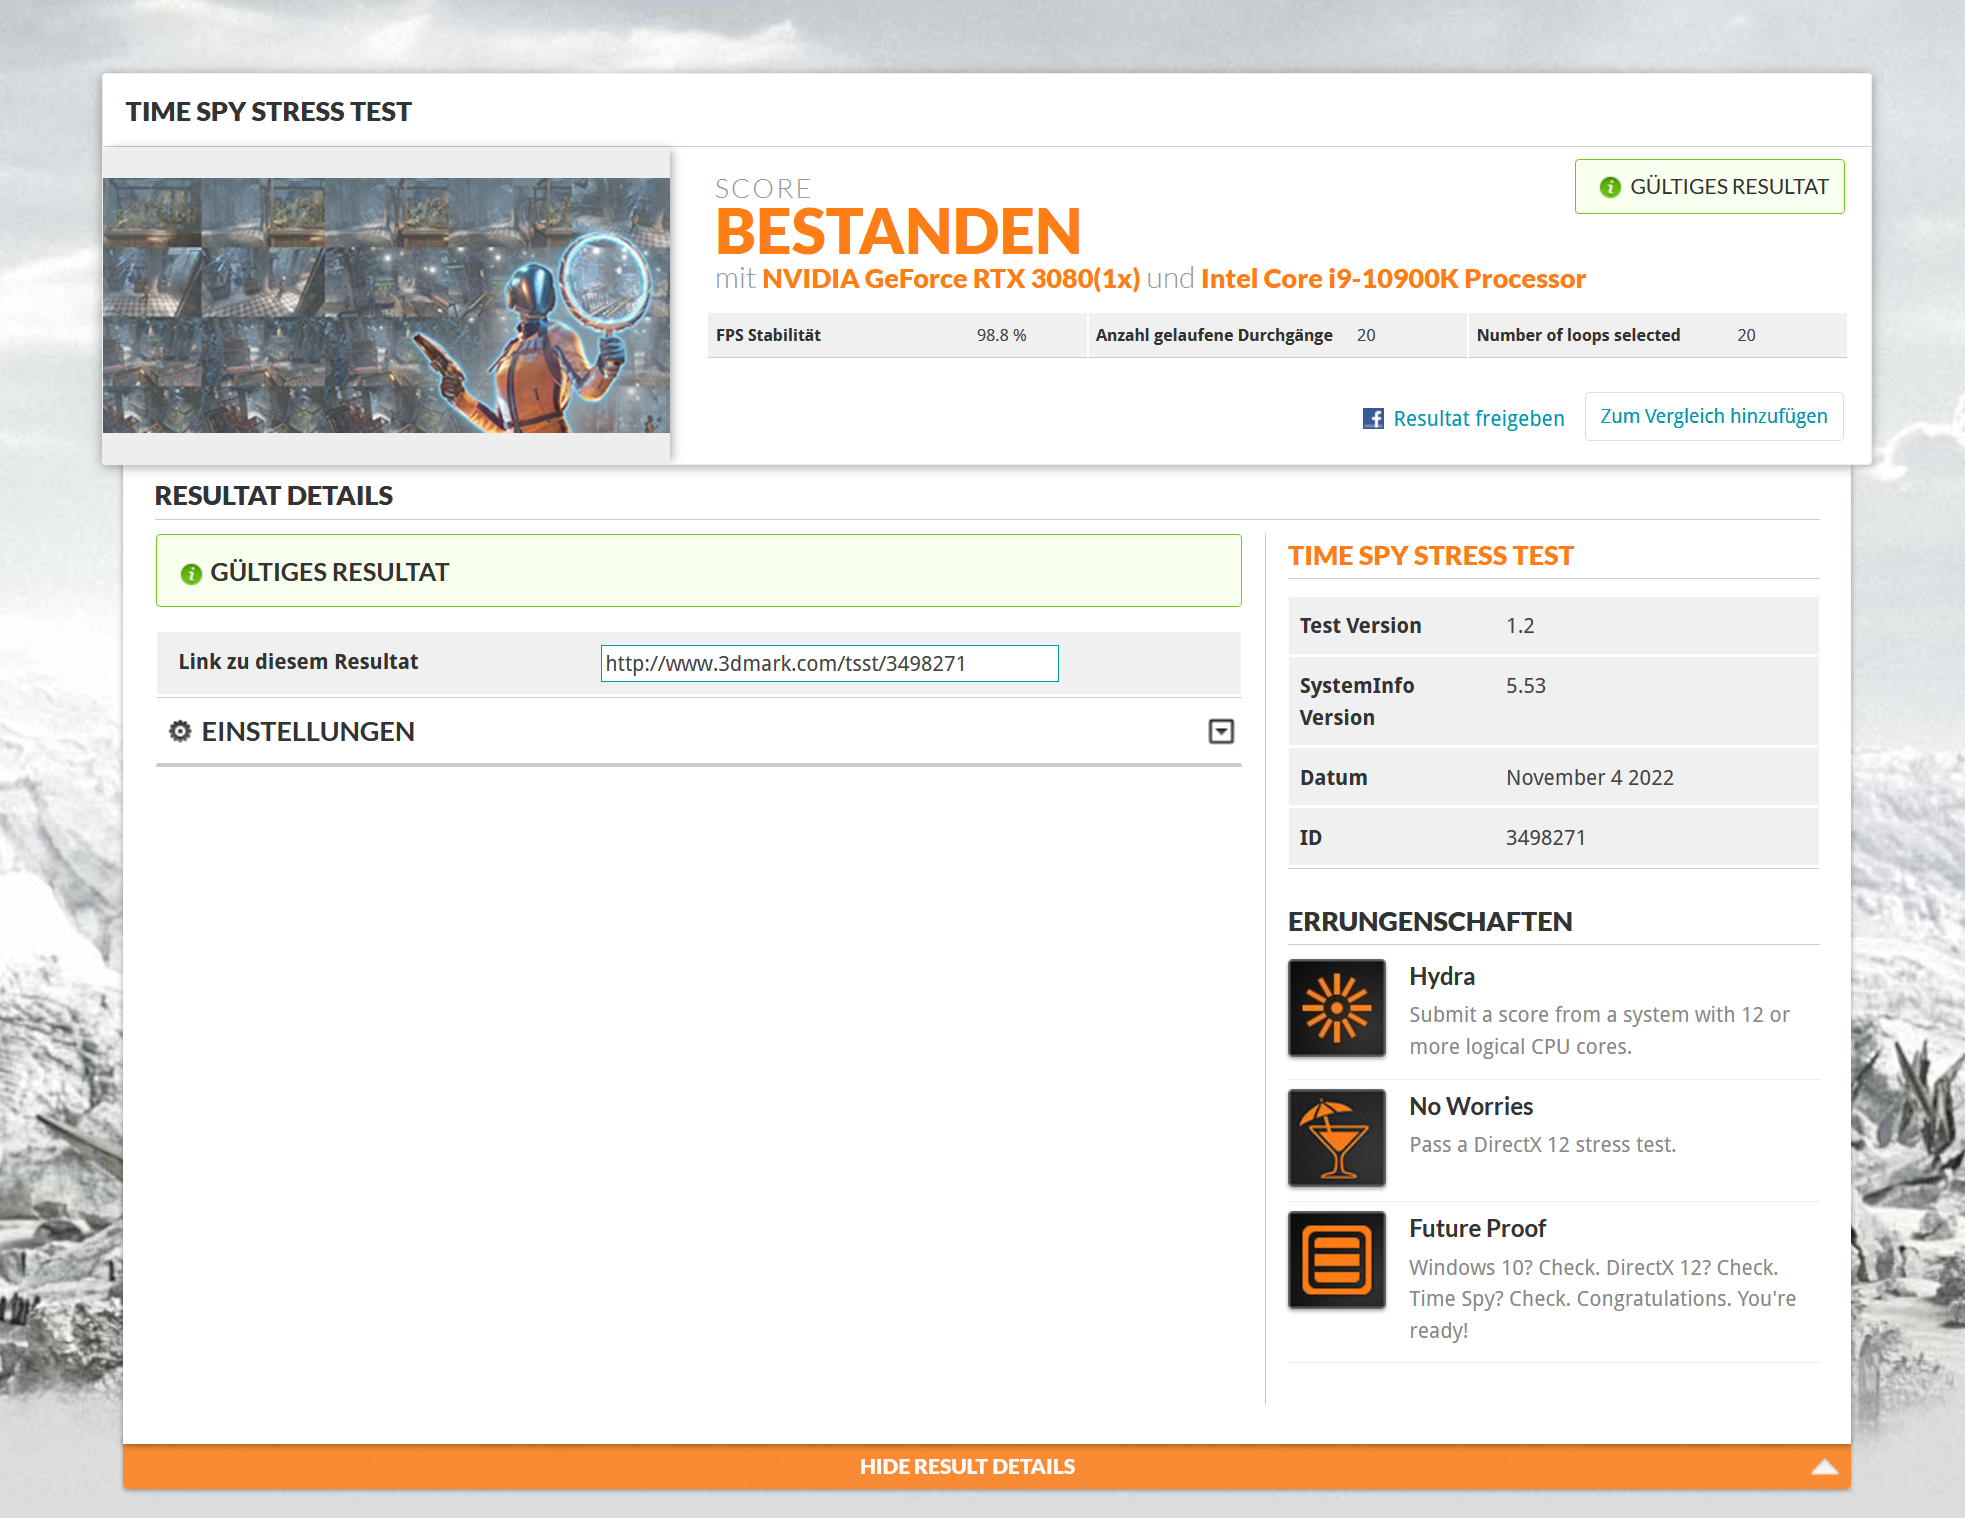Click NVIDIA GeForce RTX 3080 link

pos(950,278)
